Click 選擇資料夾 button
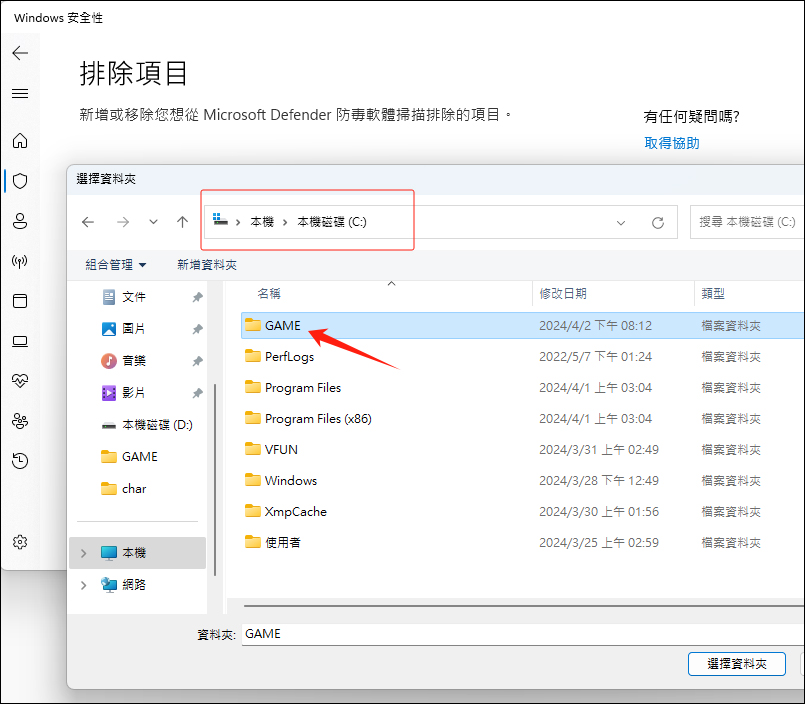Viewport: 805px width, 704px height. coord(737,664)
